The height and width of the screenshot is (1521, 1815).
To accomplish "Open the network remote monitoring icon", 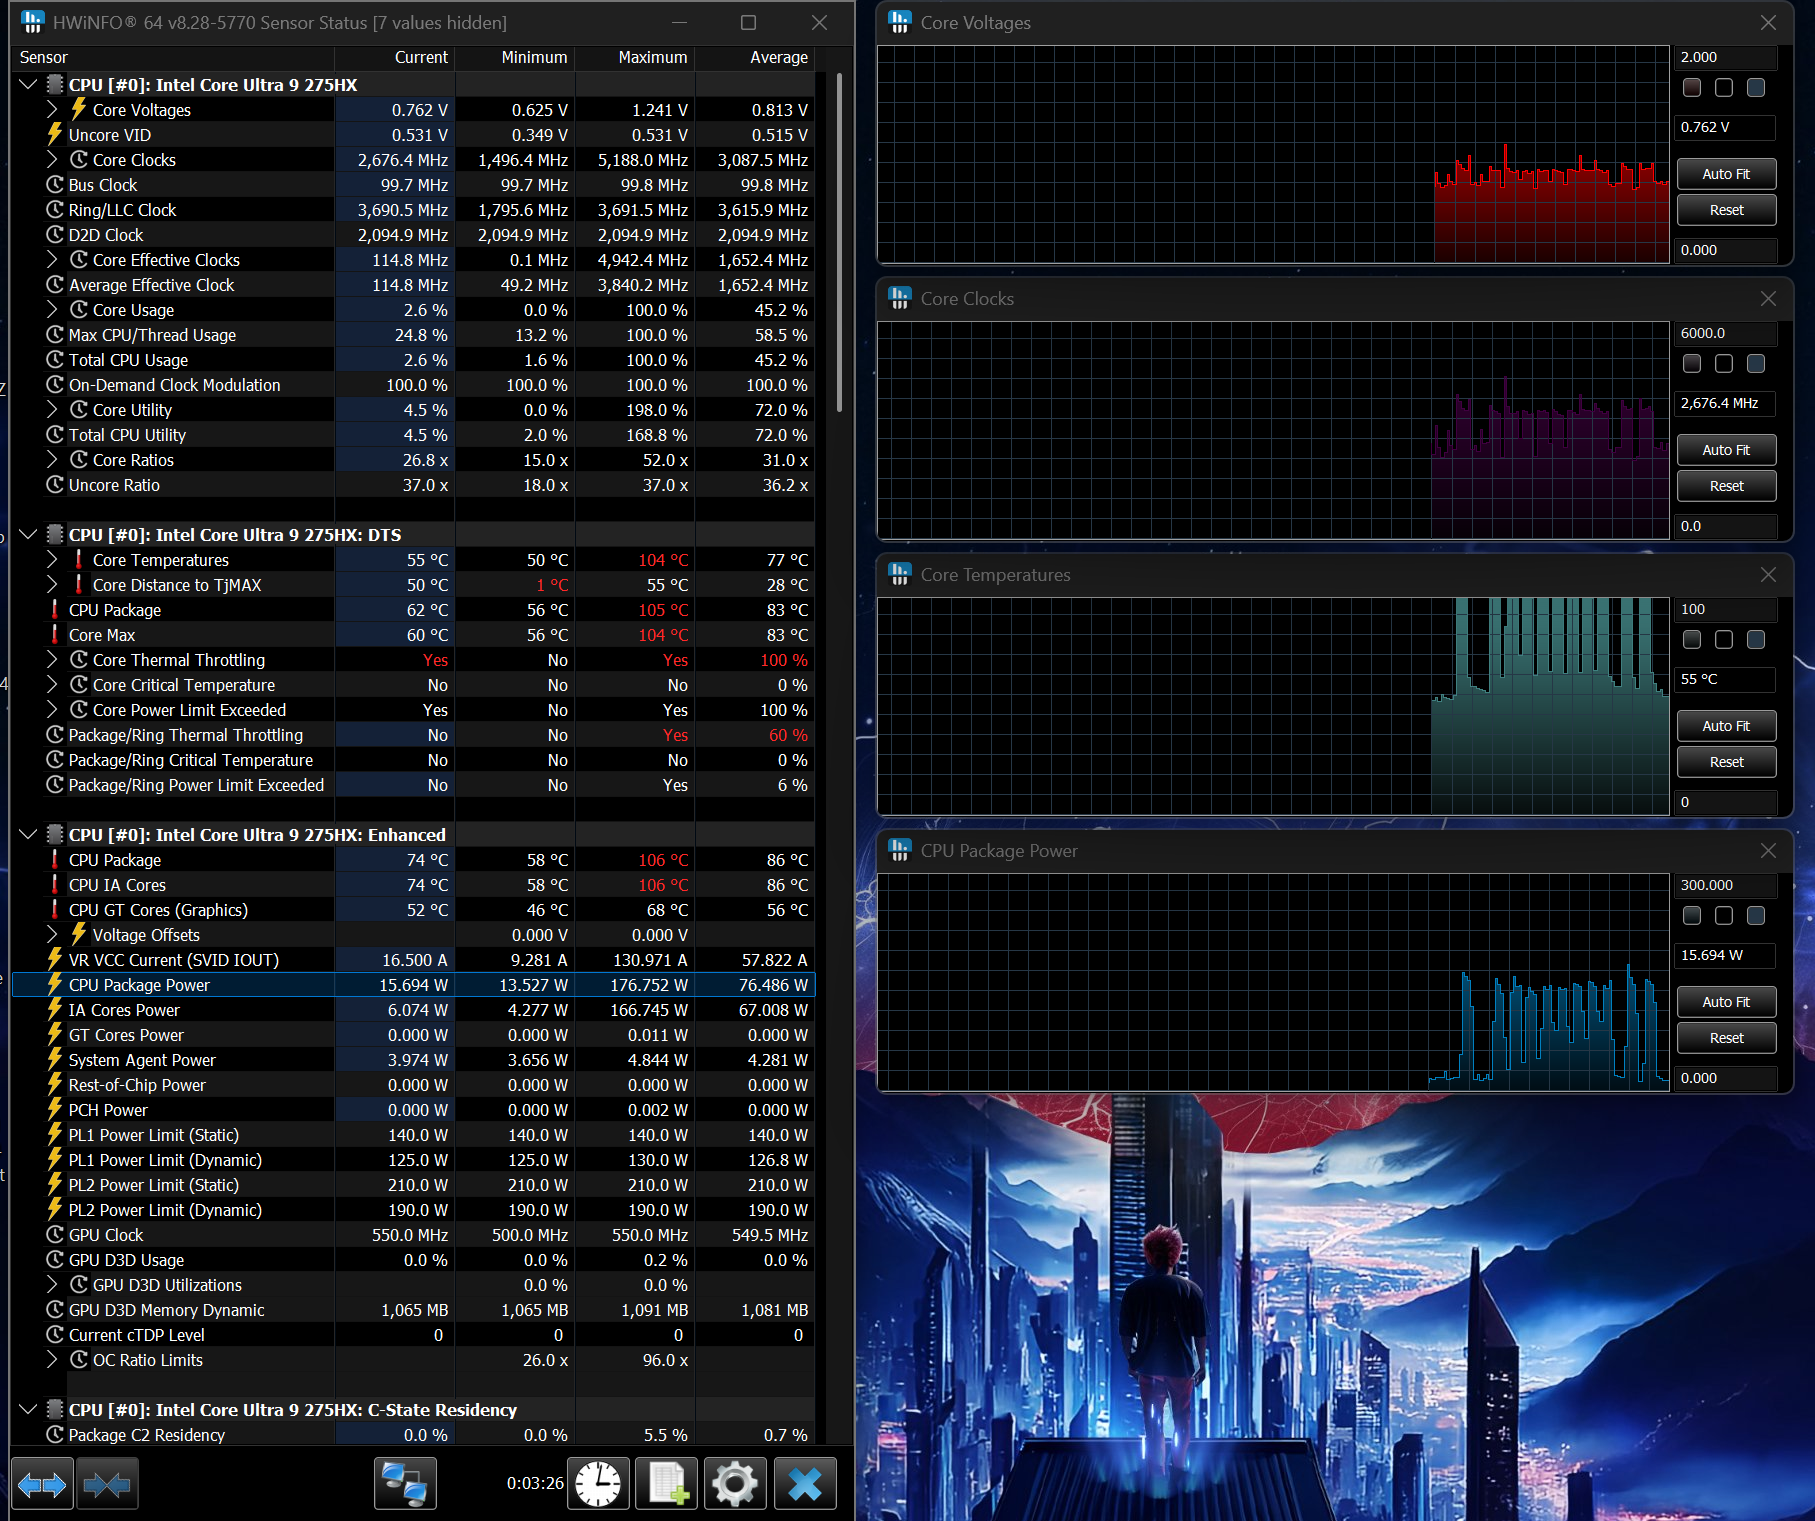I will (405, 1484).
